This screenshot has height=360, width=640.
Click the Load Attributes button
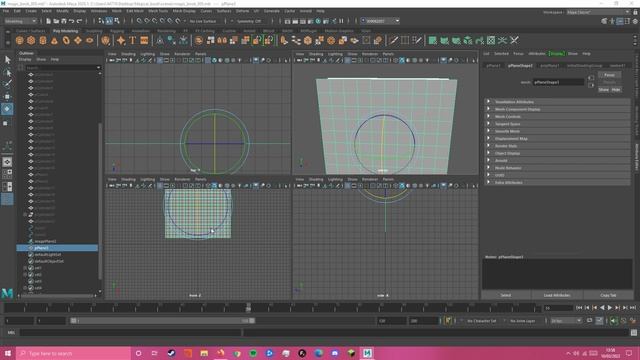pyautogui.click(x=557, y=295)
